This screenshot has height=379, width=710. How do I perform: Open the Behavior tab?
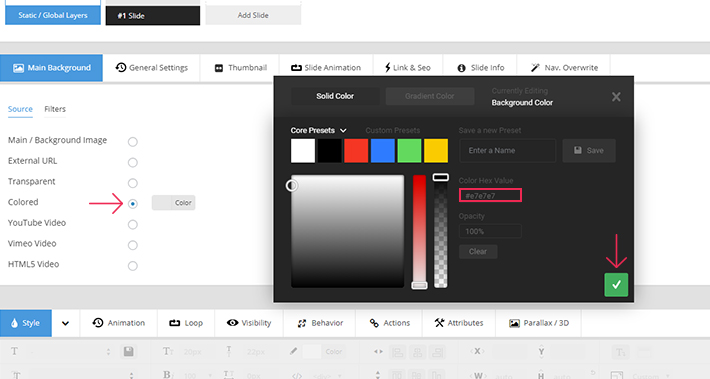click(x=320, y=323)
